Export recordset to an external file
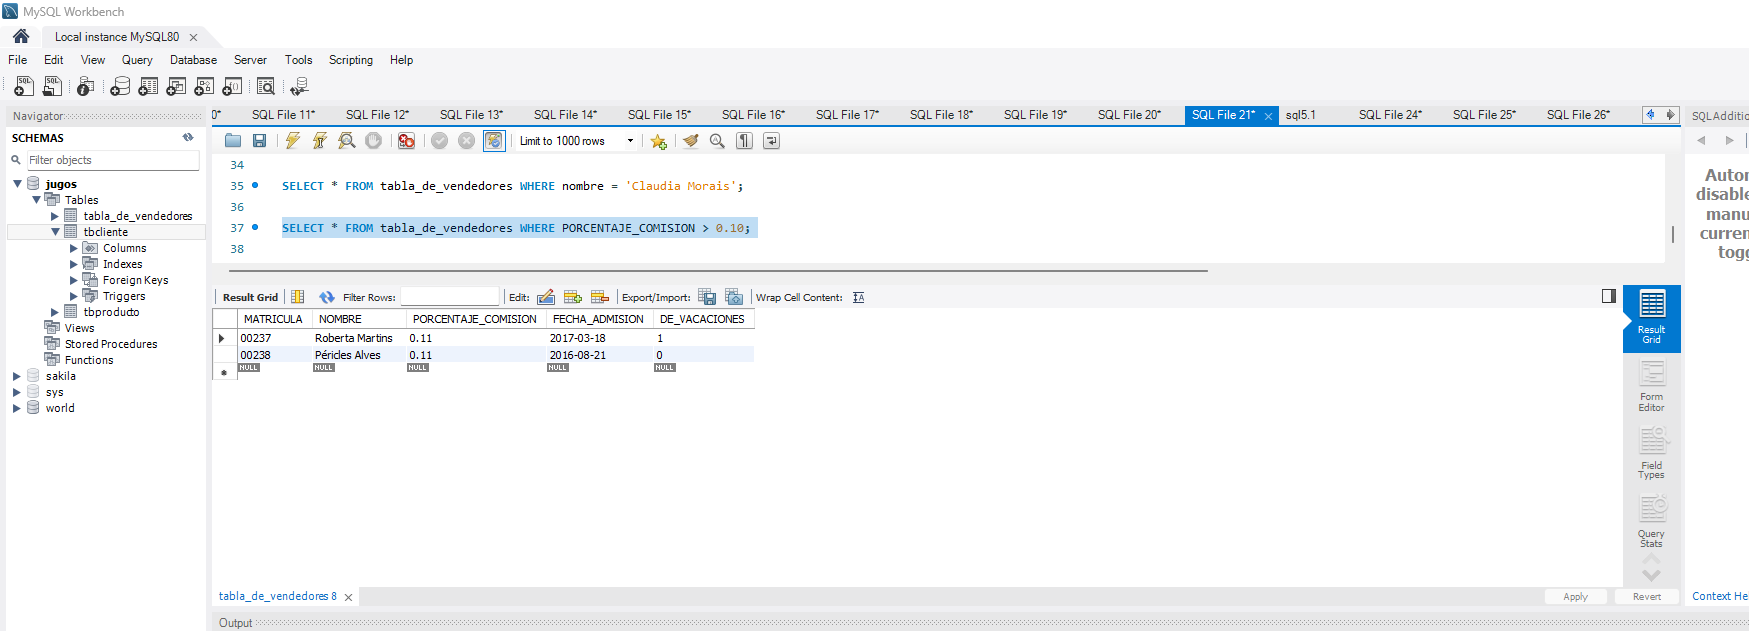This screenshot has width=1749, height=631. coord(707,297)
